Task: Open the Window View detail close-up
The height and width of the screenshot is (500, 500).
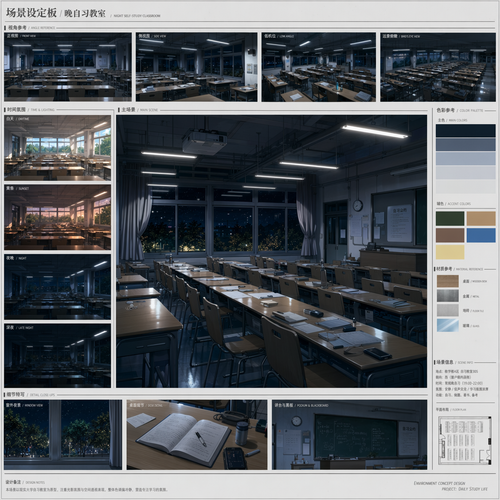Action: click(63, 435)
